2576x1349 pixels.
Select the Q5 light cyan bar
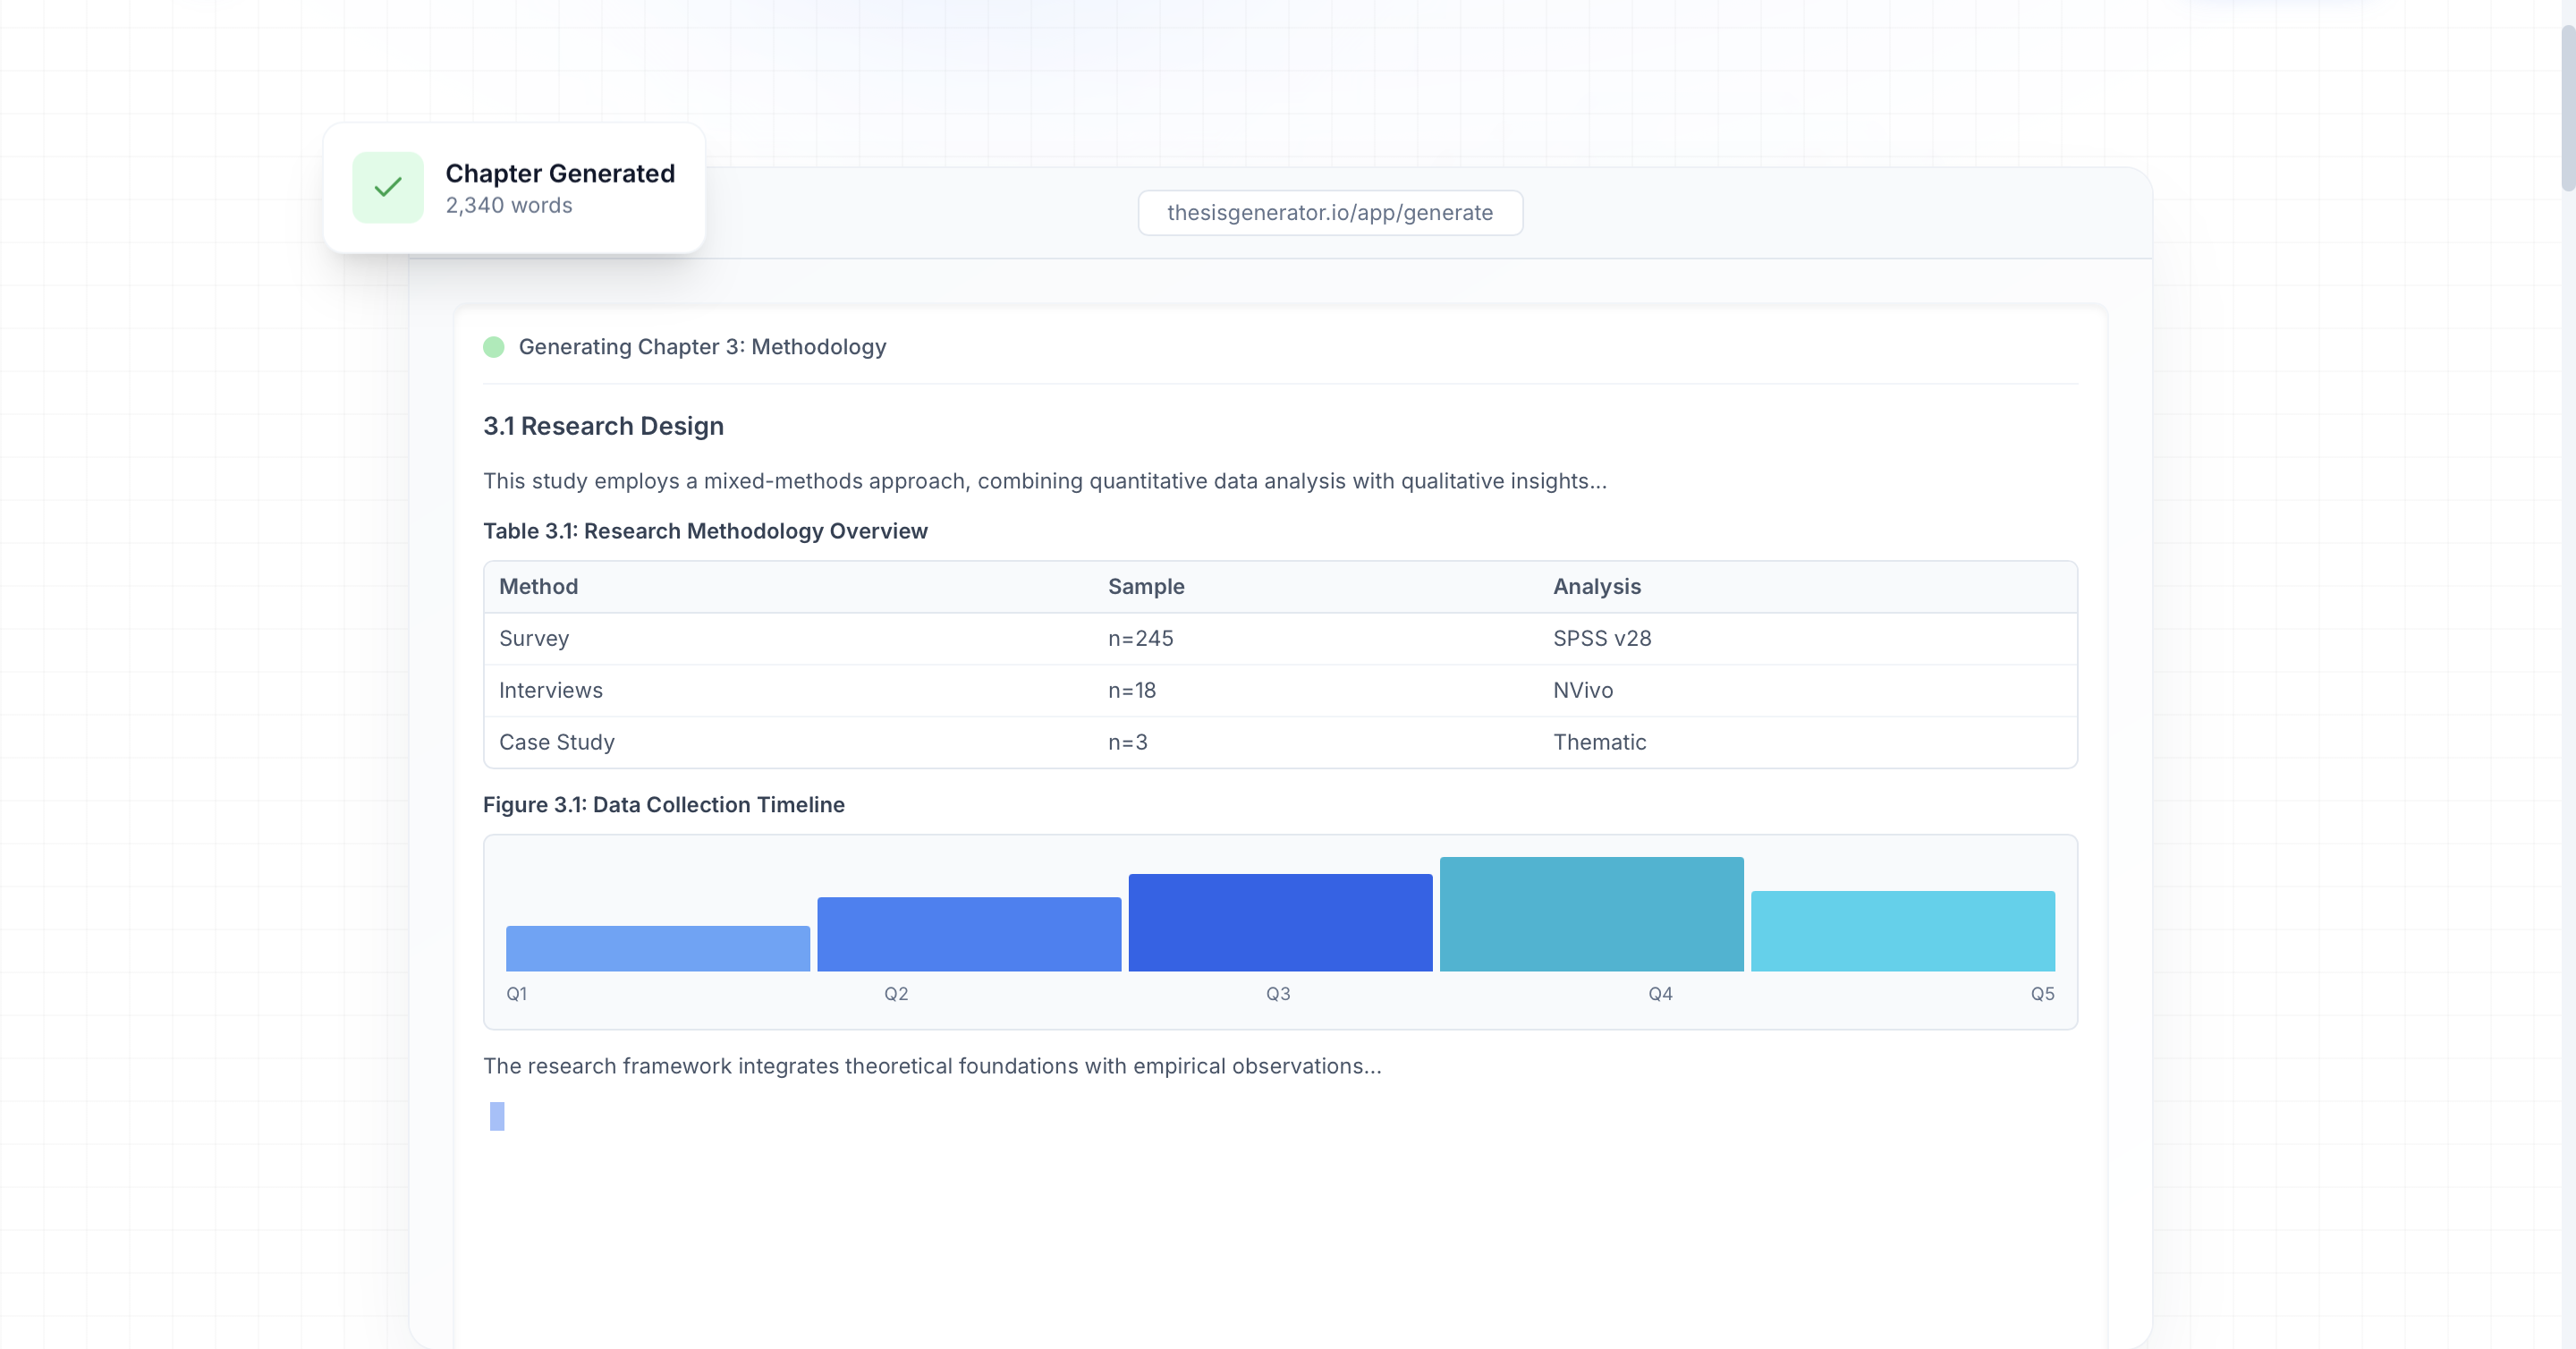(1901, 930)
